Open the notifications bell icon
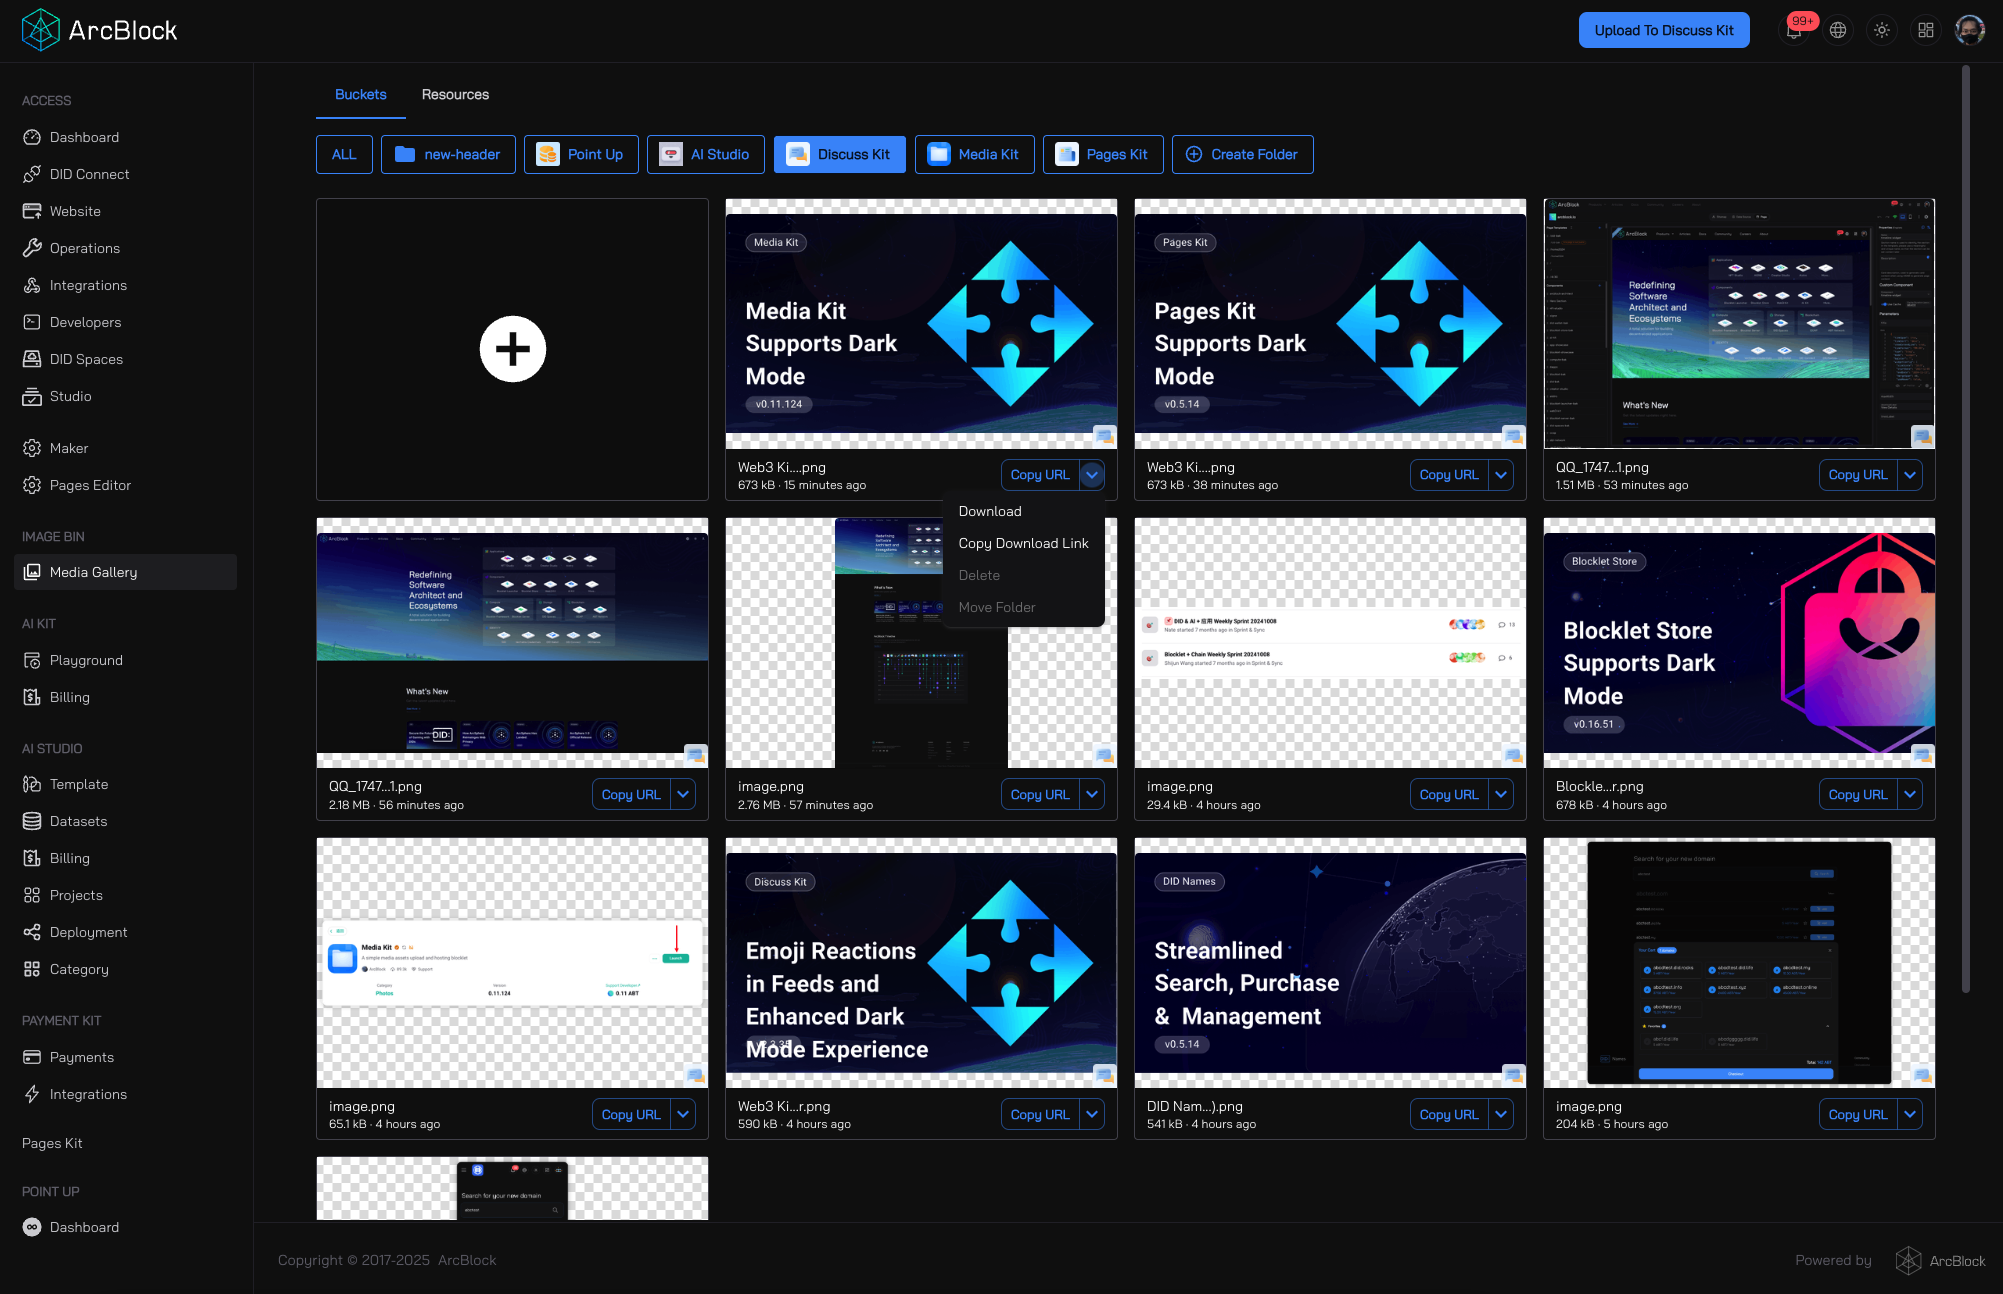Screen dimensions: 2003x1294 coord(1794,30)
